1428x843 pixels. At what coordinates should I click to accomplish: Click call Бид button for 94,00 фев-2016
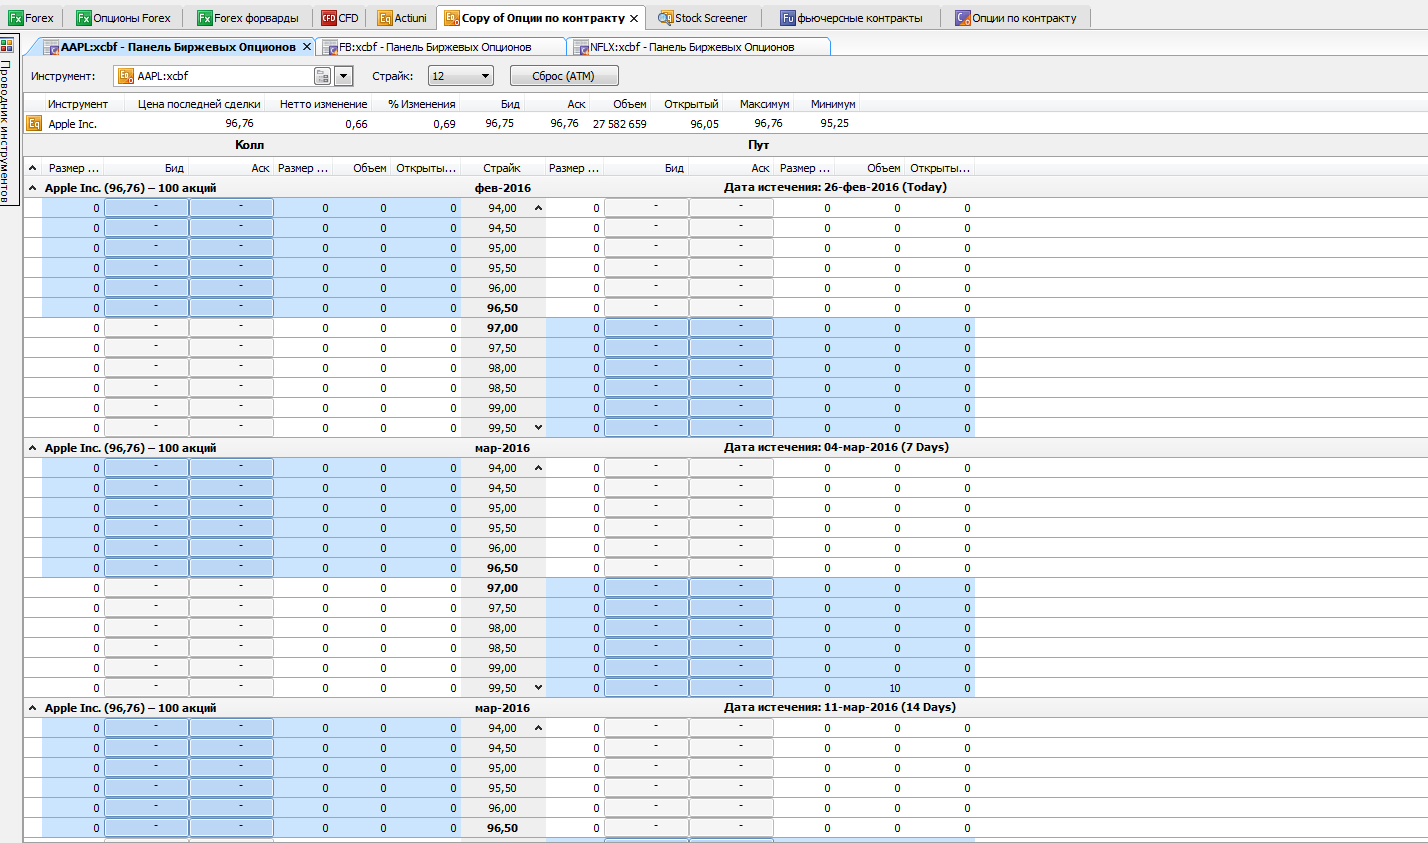pyautogui.click(x=146, y=208)
